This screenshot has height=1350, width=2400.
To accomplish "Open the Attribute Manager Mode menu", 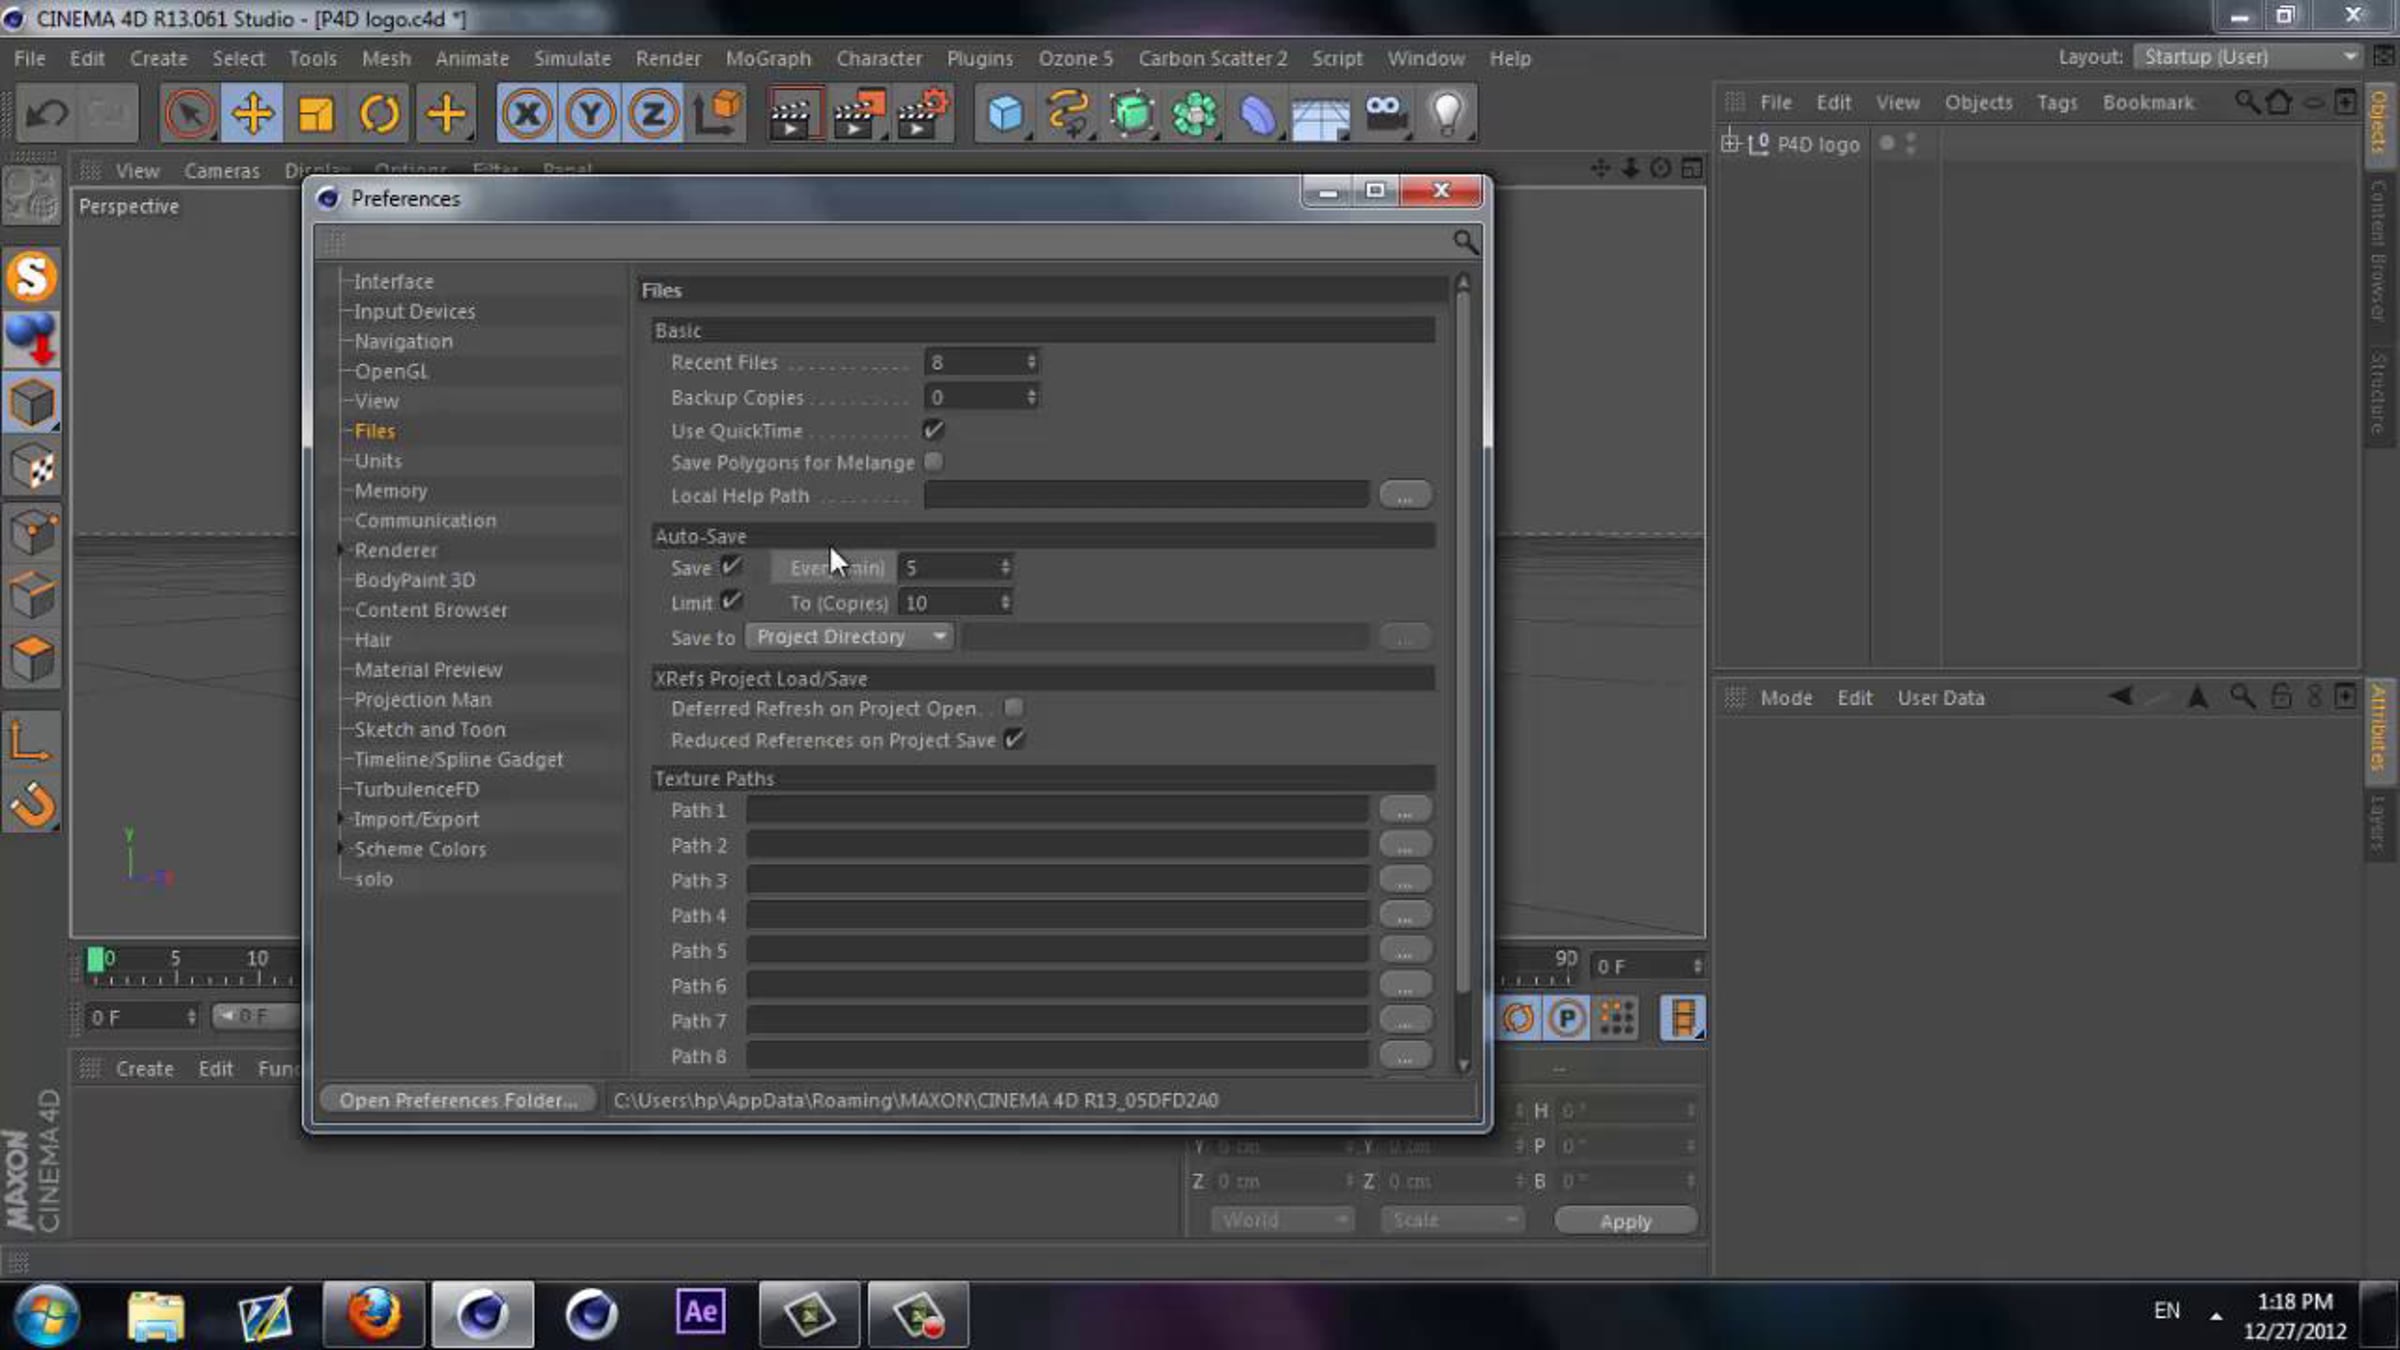I will (1786, 698).
